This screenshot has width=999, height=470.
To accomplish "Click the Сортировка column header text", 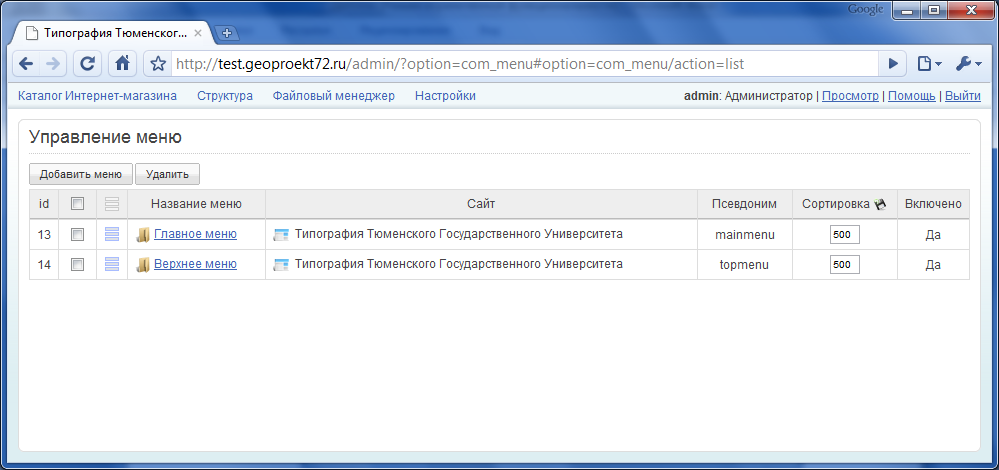I will coord(836,204).
